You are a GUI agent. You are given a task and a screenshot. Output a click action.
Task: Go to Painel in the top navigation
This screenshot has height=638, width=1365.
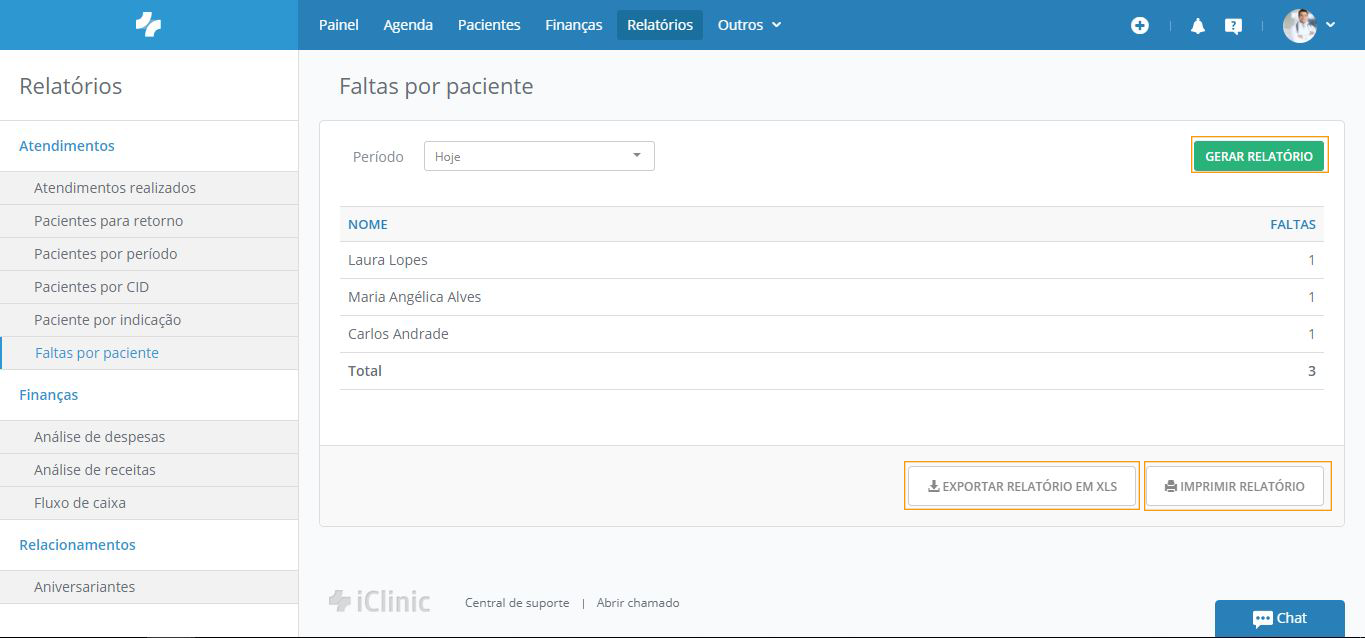click(339, 25)
